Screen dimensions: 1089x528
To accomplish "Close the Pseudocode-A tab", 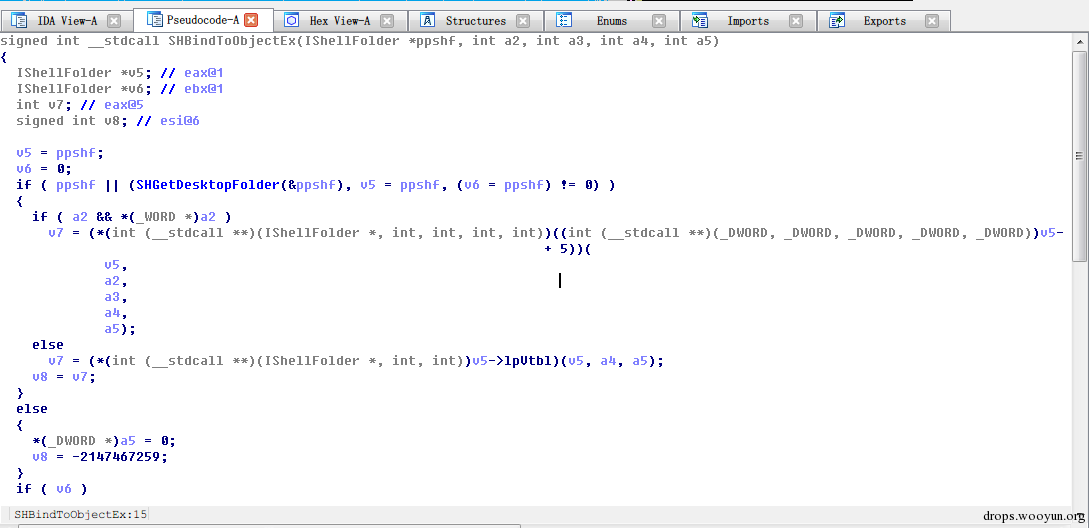I will tap(251, 20).
